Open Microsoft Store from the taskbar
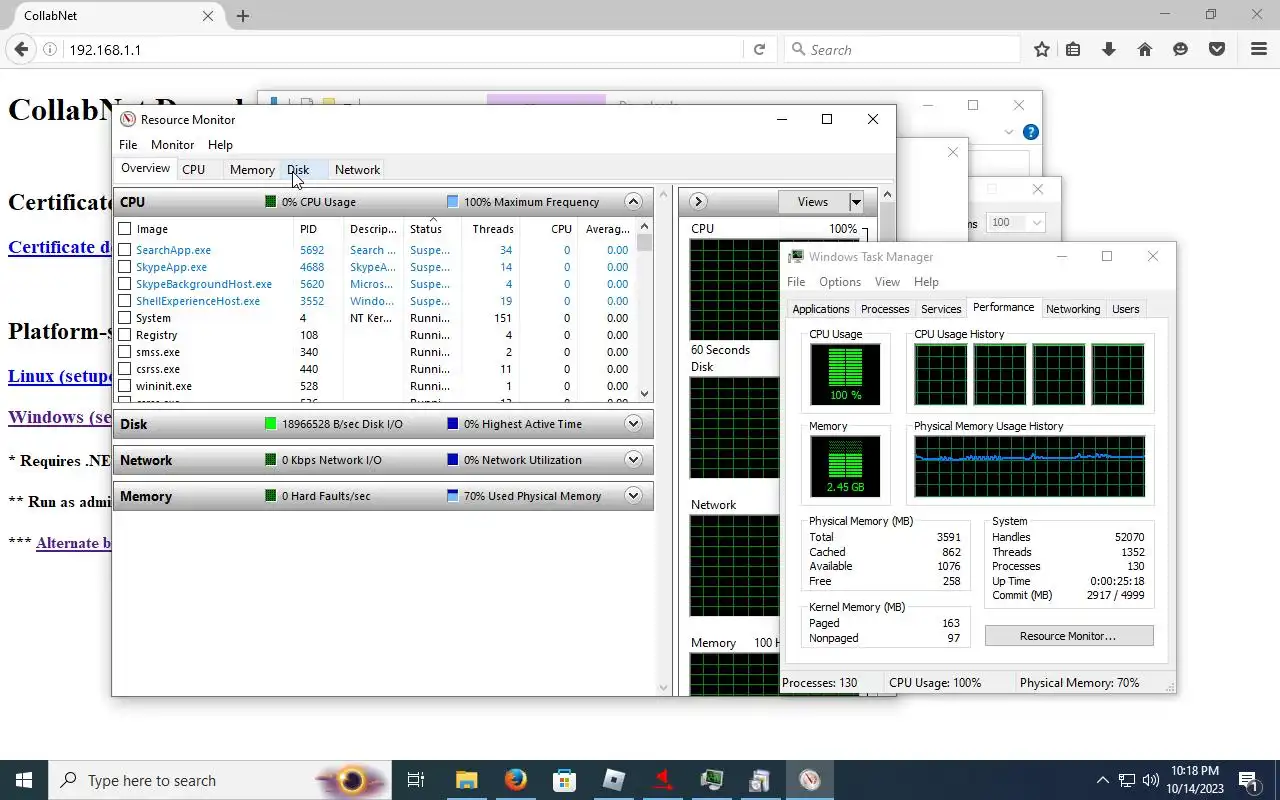Viewport: 1280px width, 800px height. (565, 780)
